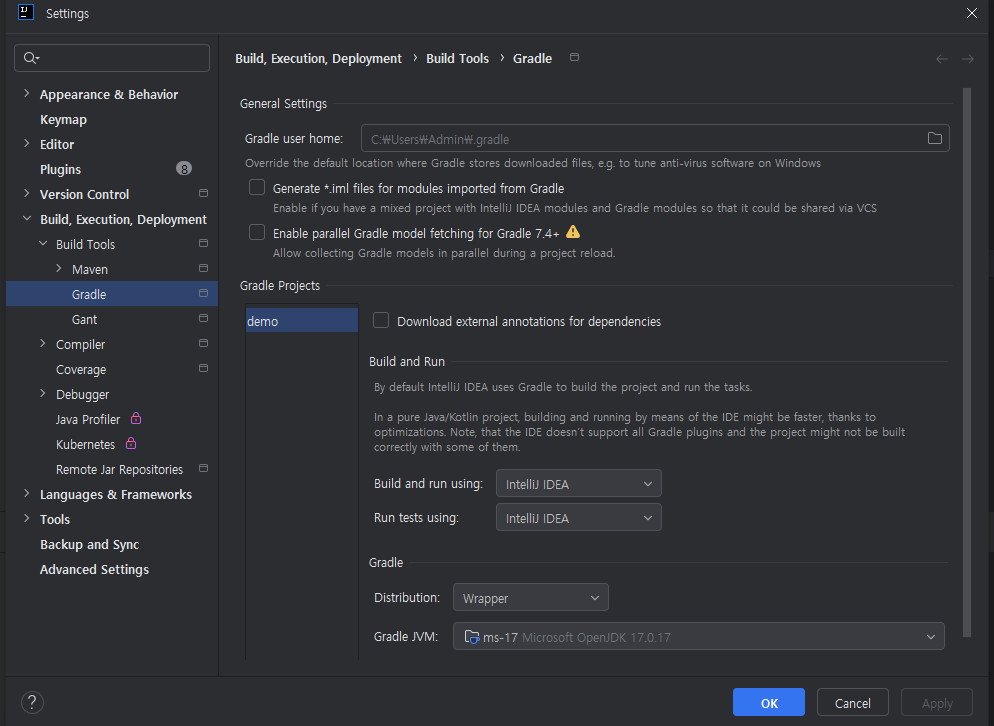Image resolution: width=994 pixels, height=726 pixels.
Task: Click the lock icon next to Java Profiler
Action: coord(136,418)
